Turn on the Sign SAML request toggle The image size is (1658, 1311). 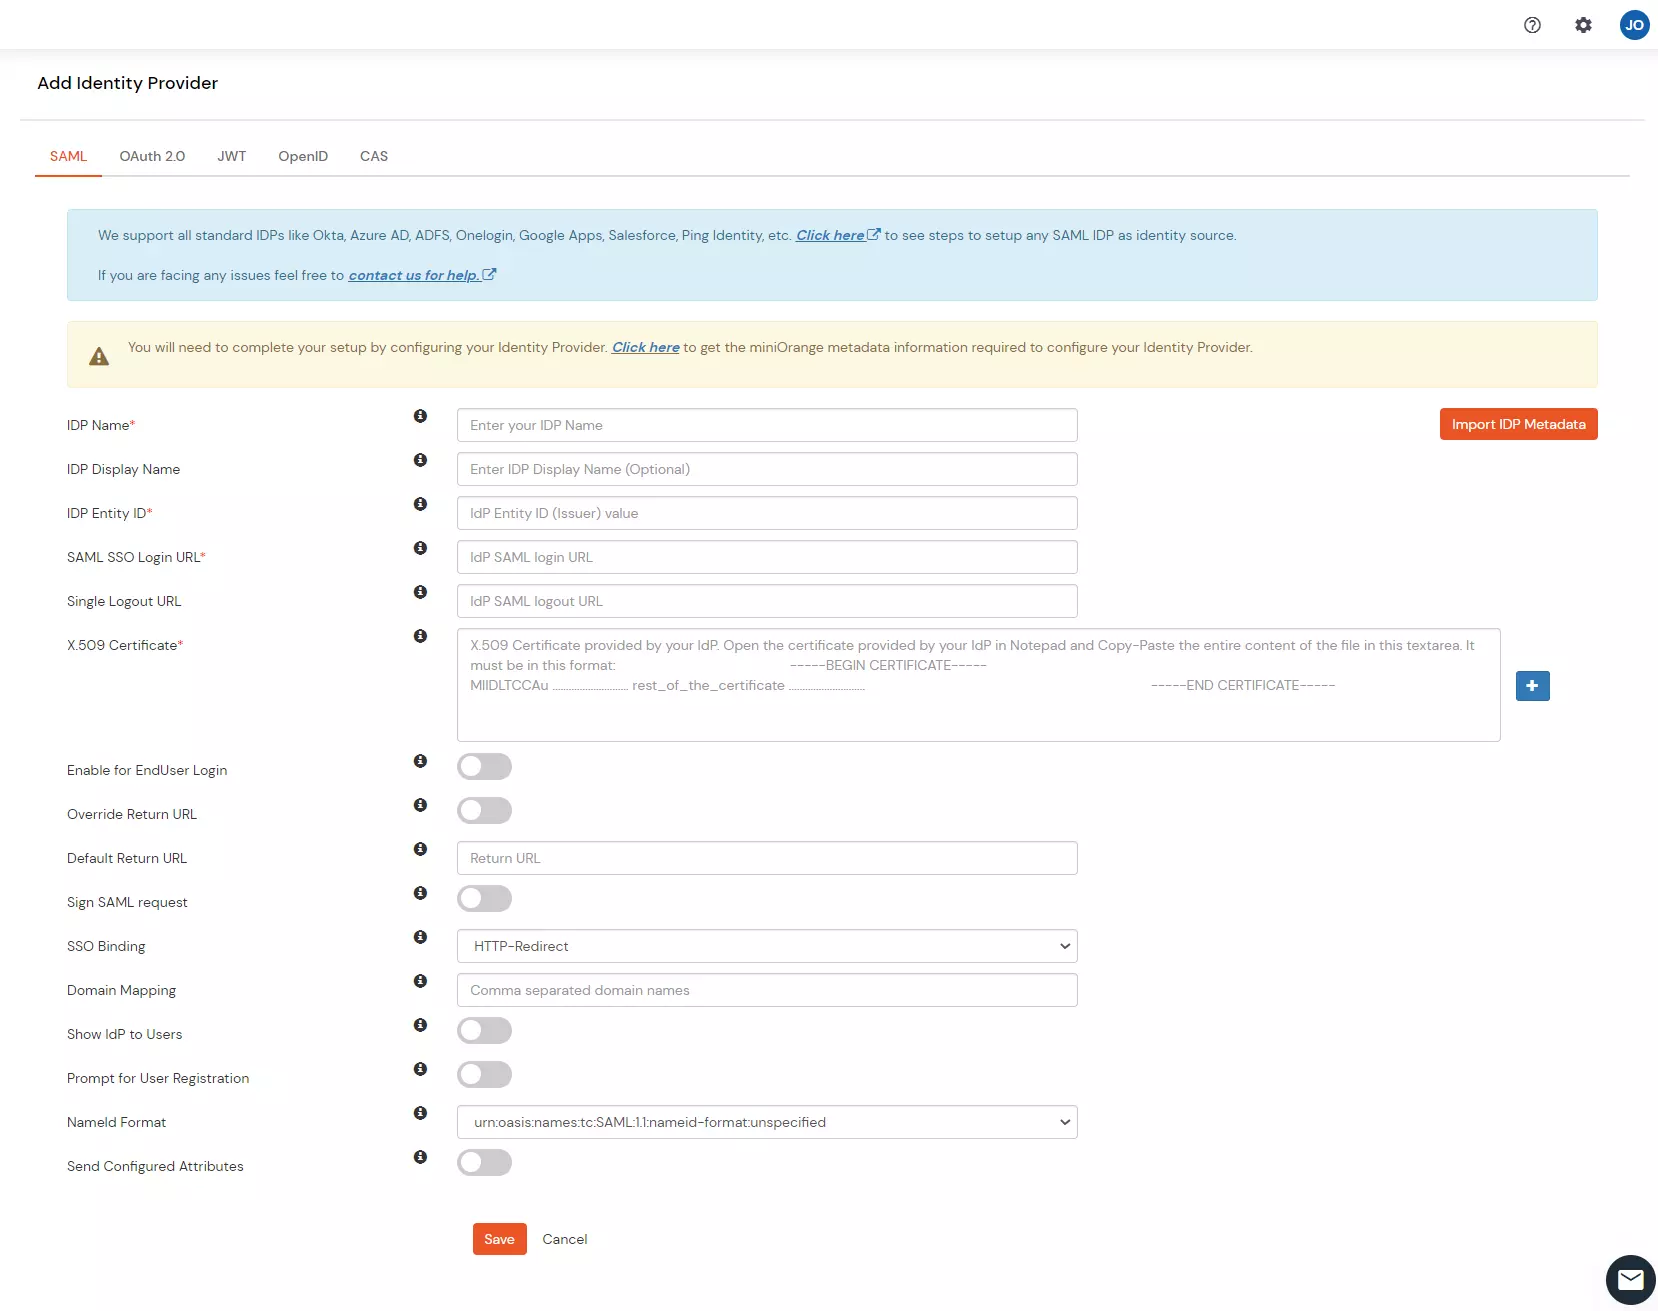point(485,898)
